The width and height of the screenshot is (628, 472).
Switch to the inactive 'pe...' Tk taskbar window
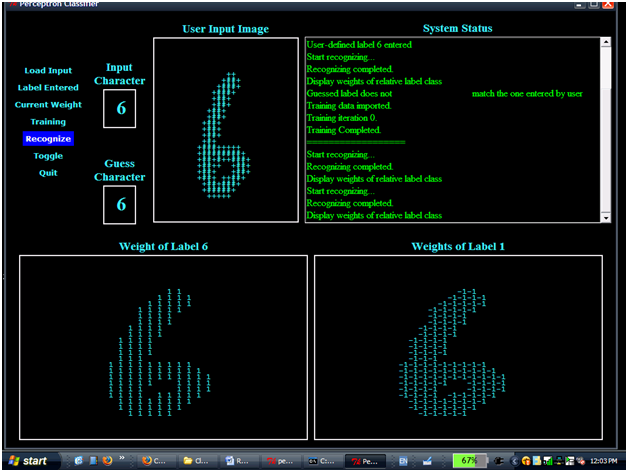(x=280, y=461)
